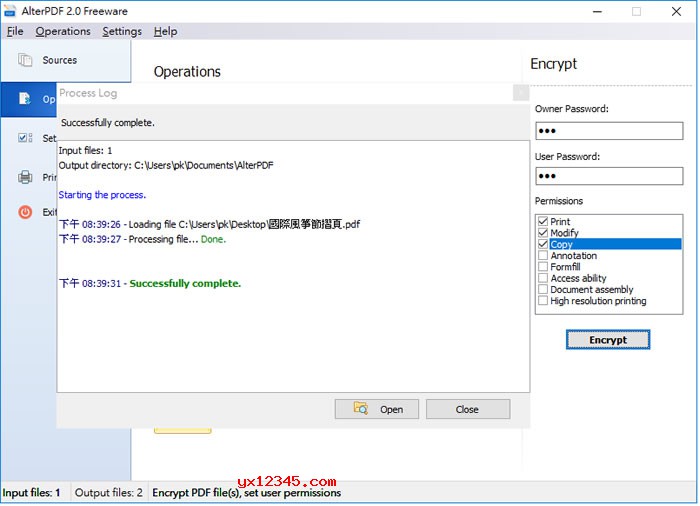Viewport: 700px width, 506px height.
Task: Click 'Output files: 2' in status bar
Action: (x=108, y=493)
